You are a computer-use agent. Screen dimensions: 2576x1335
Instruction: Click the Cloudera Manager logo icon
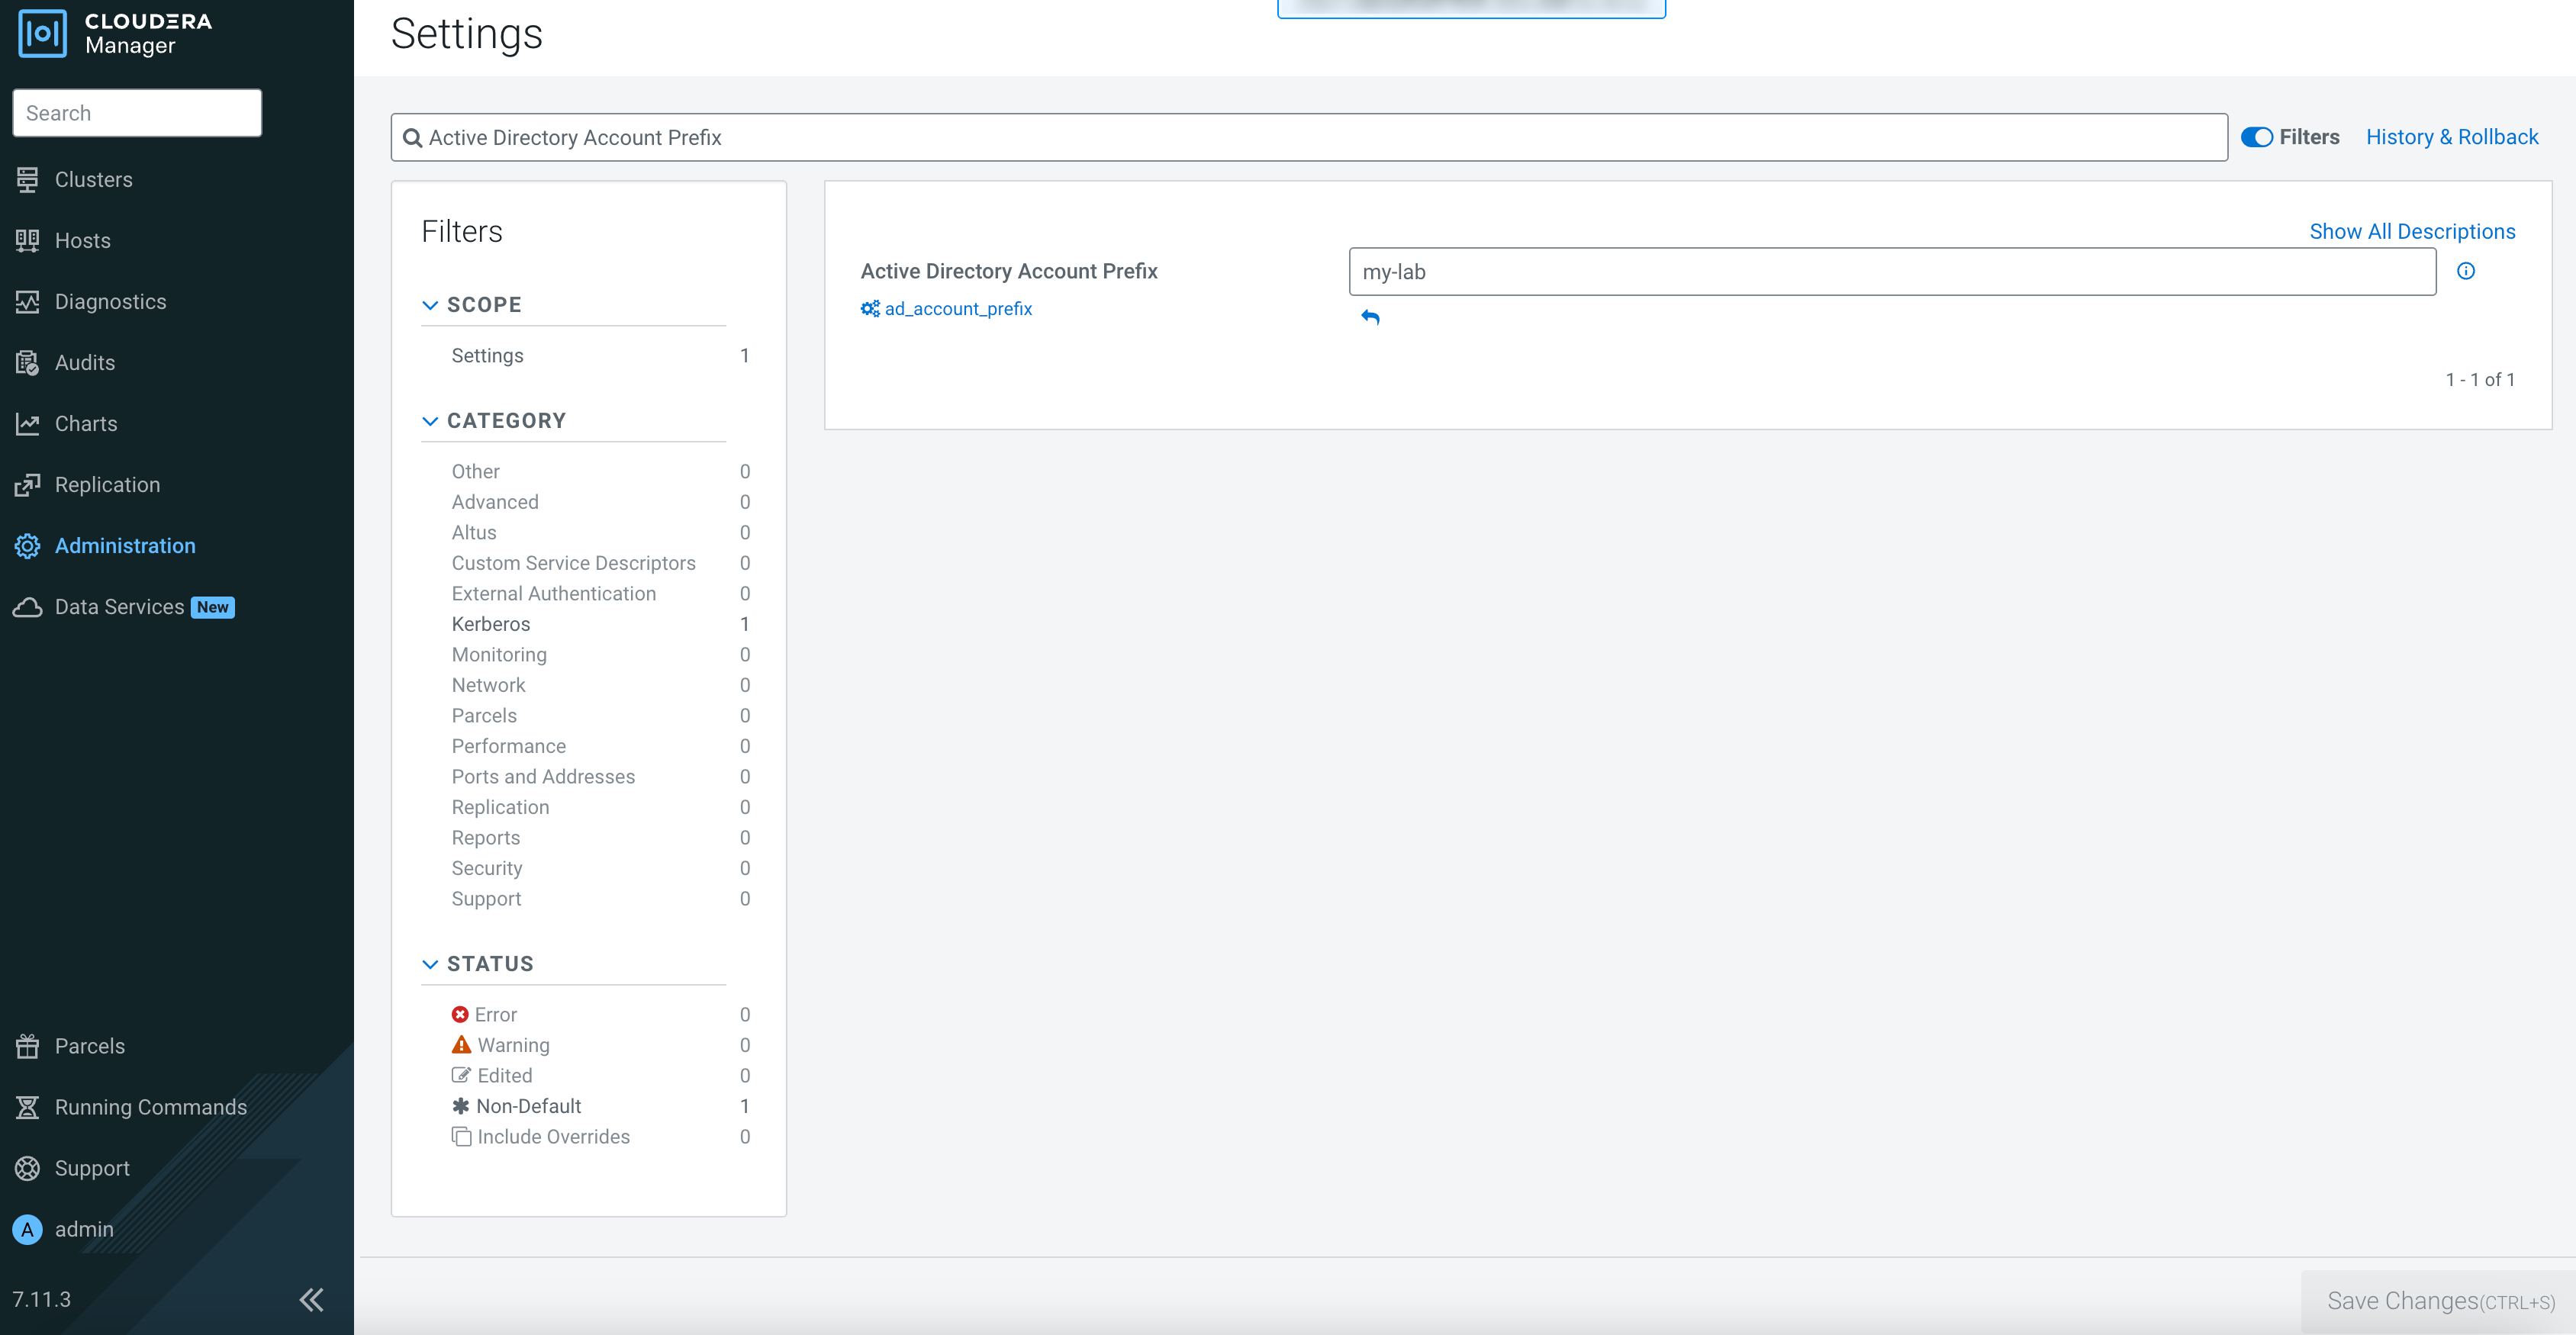click(x=43, y=33)
